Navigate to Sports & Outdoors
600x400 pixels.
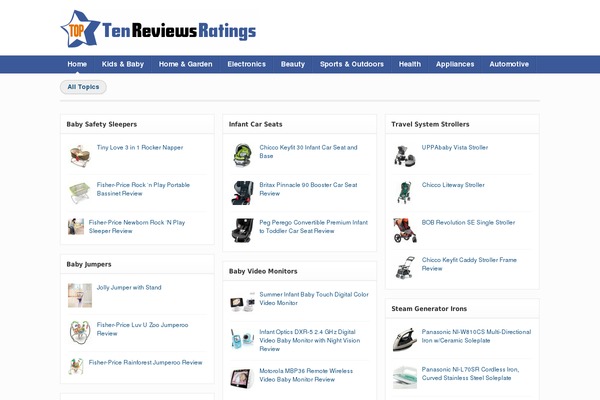(352, 64)
